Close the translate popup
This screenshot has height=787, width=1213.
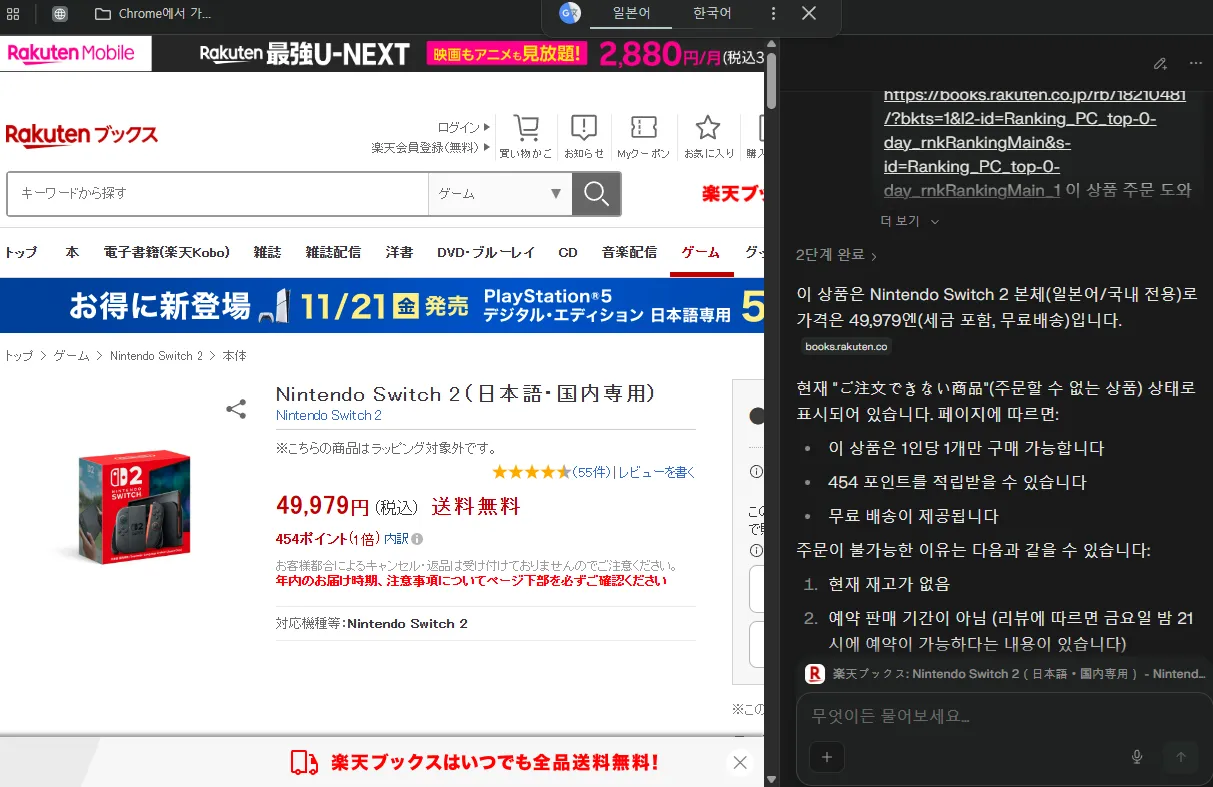pos(809,13)
